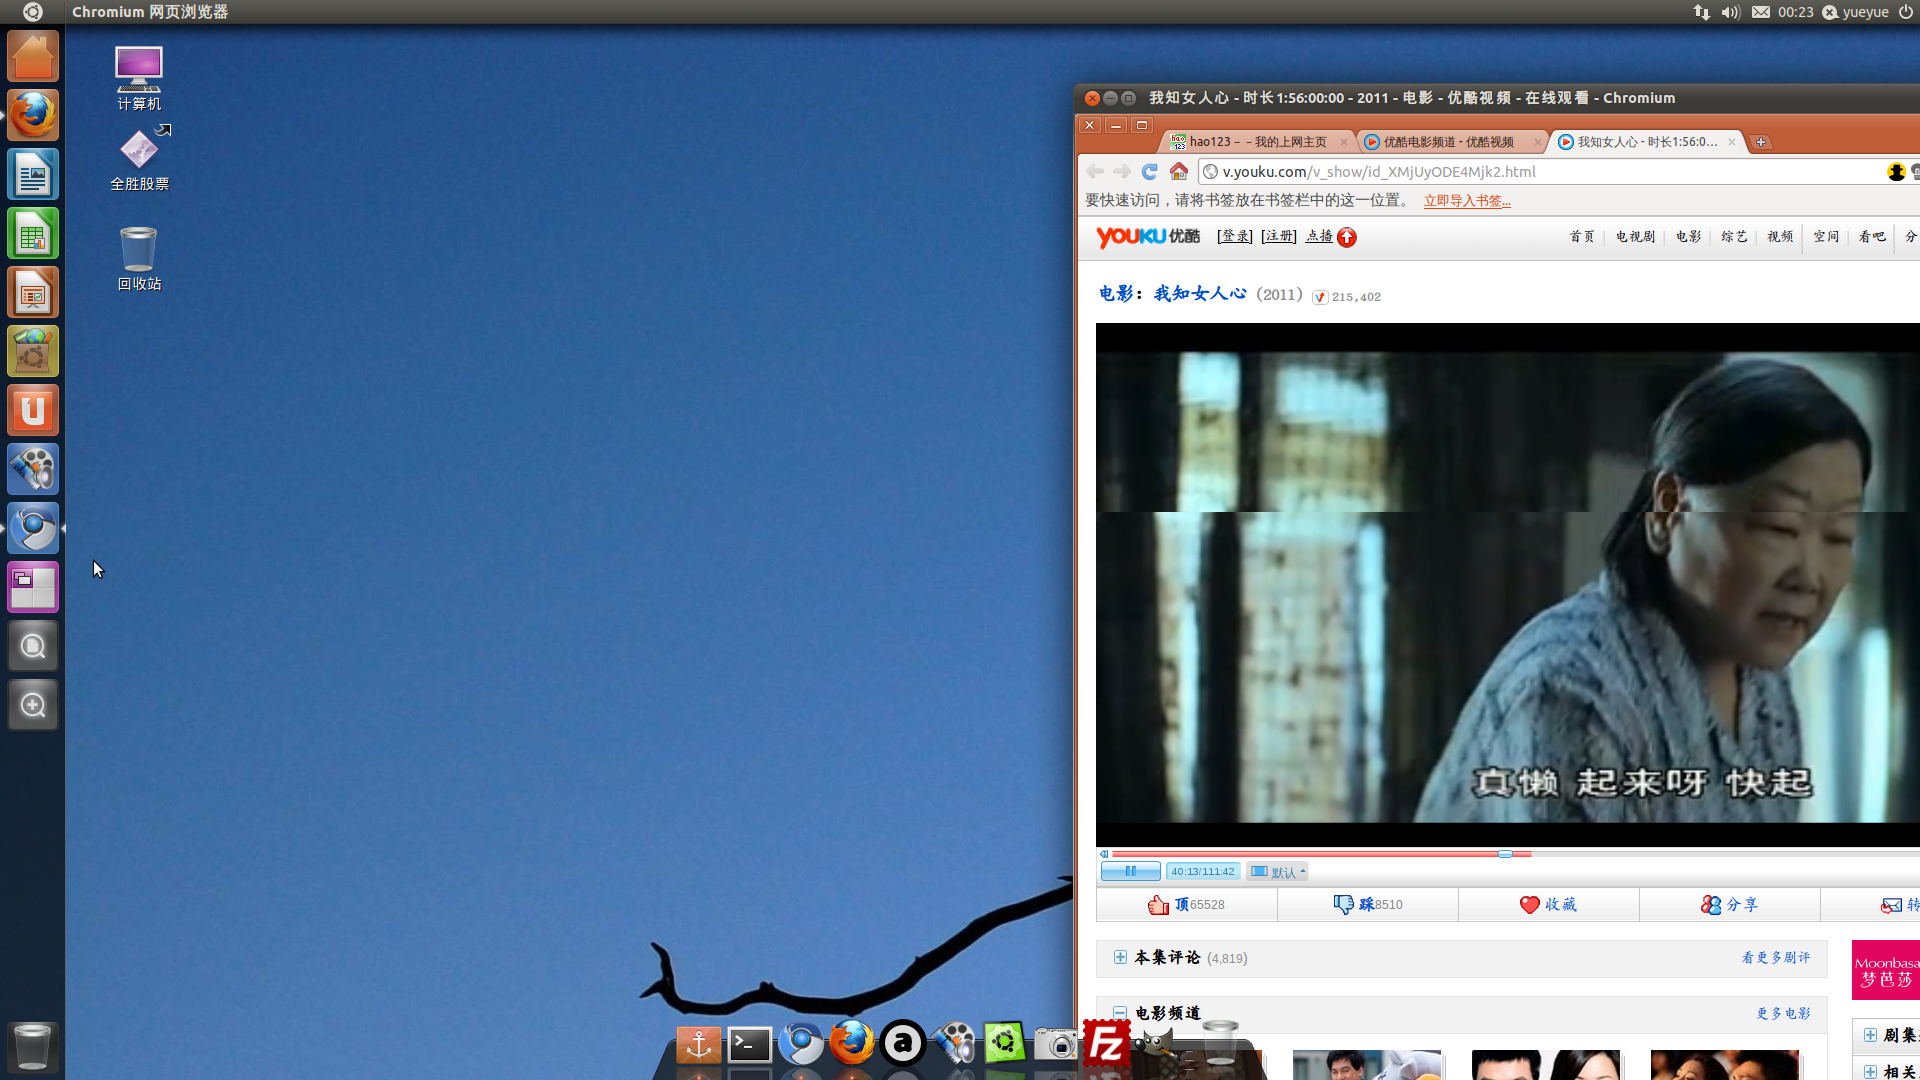Click the Moonbasa 梦芭莎 advertisement
The width and height of the screenshot is (1920, 1080).
[x=1886, y=970]
